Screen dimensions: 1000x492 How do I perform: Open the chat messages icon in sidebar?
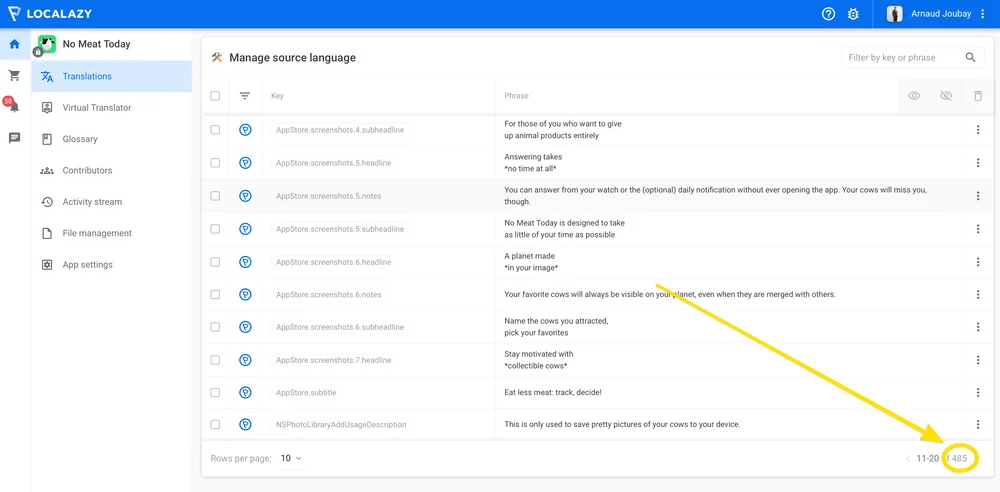15,138
